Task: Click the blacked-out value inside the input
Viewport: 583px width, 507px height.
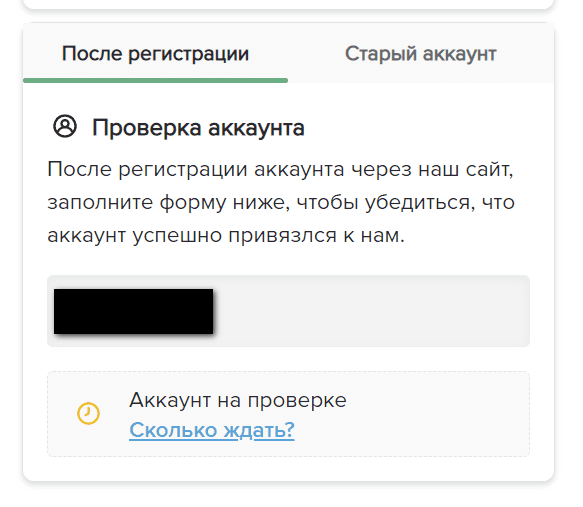Action: pyautogui.click(x=133, y=311)
